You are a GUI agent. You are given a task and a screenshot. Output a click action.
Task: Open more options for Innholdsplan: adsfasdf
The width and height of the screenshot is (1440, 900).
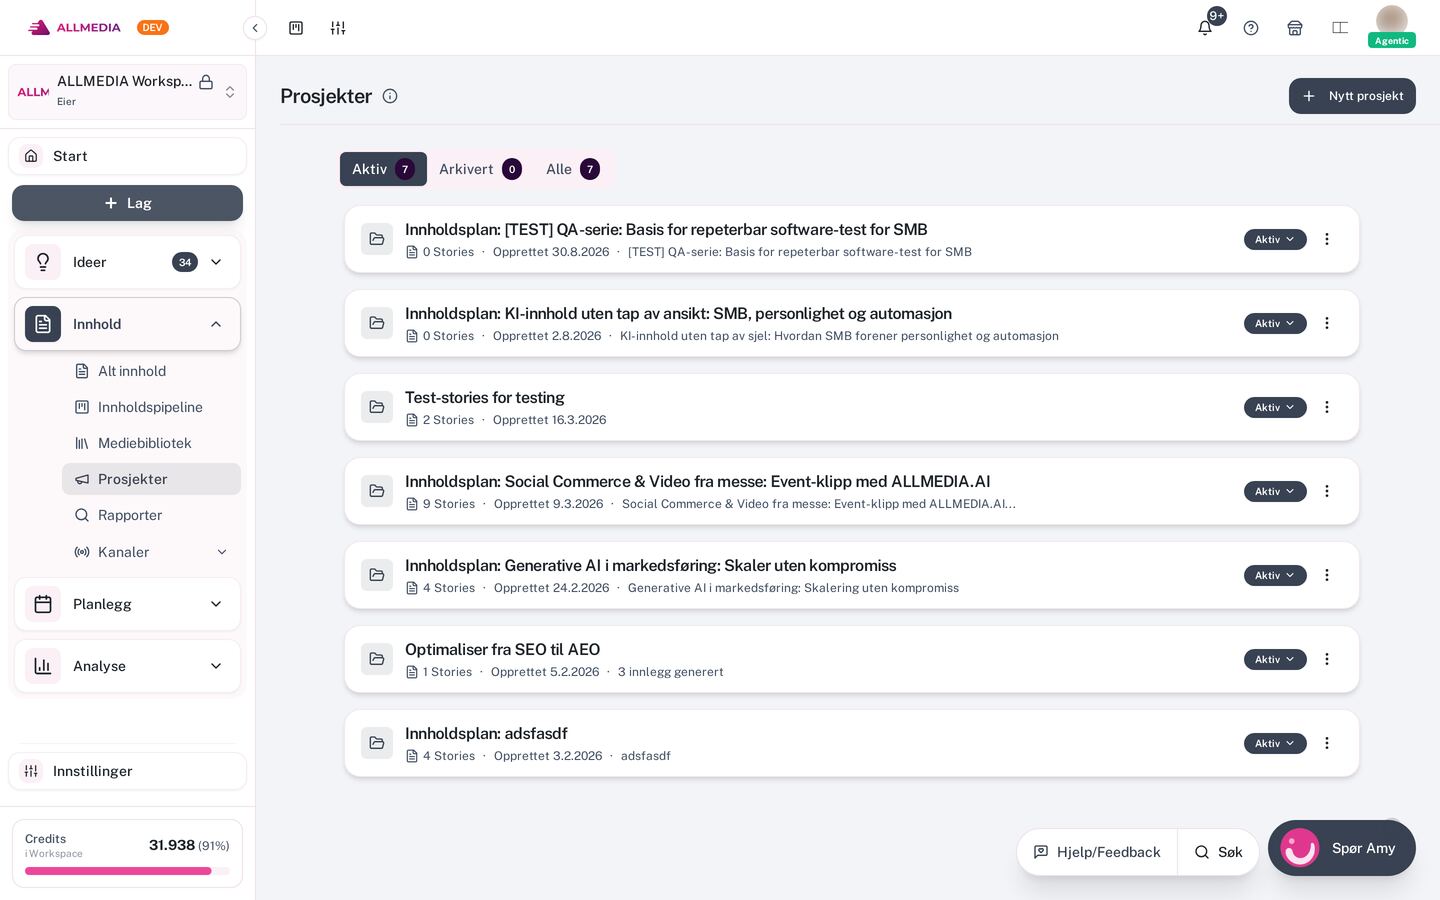[1327, 743]
